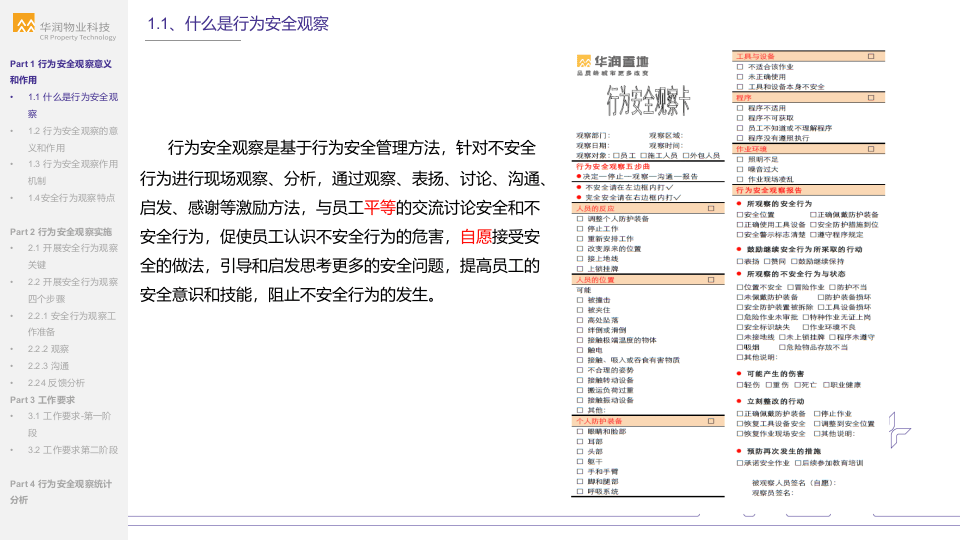
Task: Tick the 呼吸系统 checkbox
Action: tap(580, 492)
